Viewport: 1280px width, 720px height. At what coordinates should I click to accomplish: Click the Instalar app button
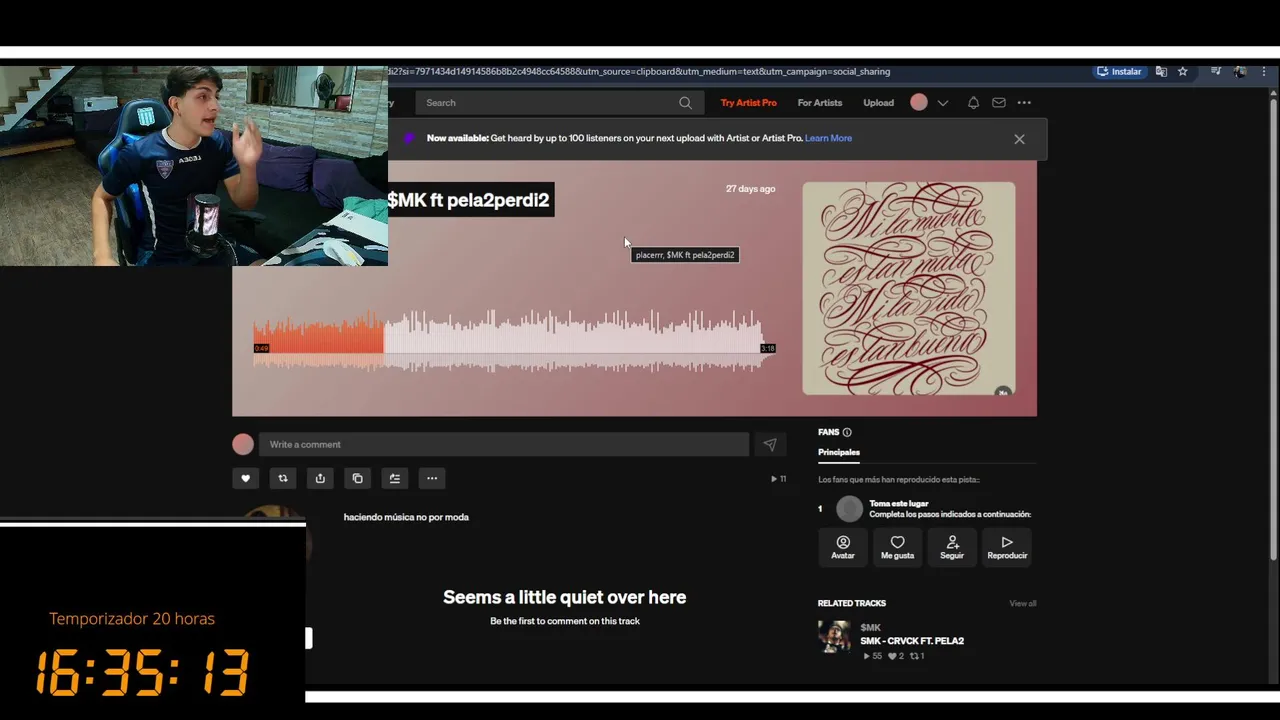tap(1119, 71)
